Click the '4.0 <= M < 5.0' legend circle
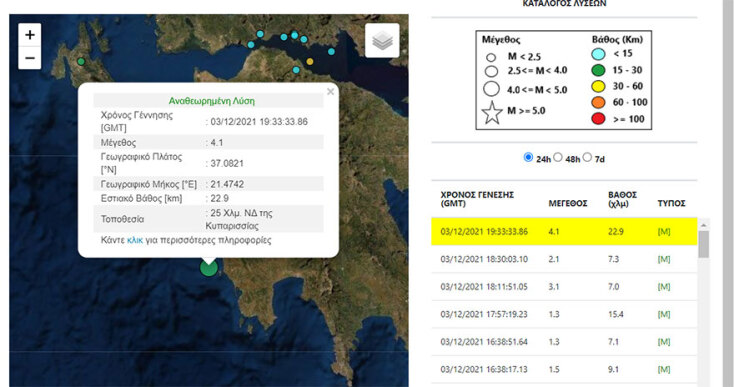The height and width of the screenshot is (387, 734). [491, 88]
